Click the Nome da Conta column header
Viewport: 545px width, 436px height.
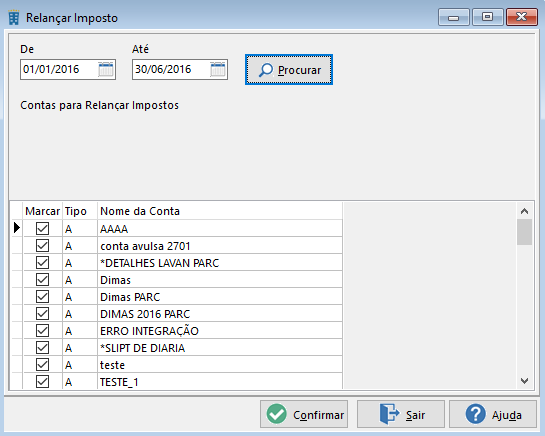(x=220, y=211)
